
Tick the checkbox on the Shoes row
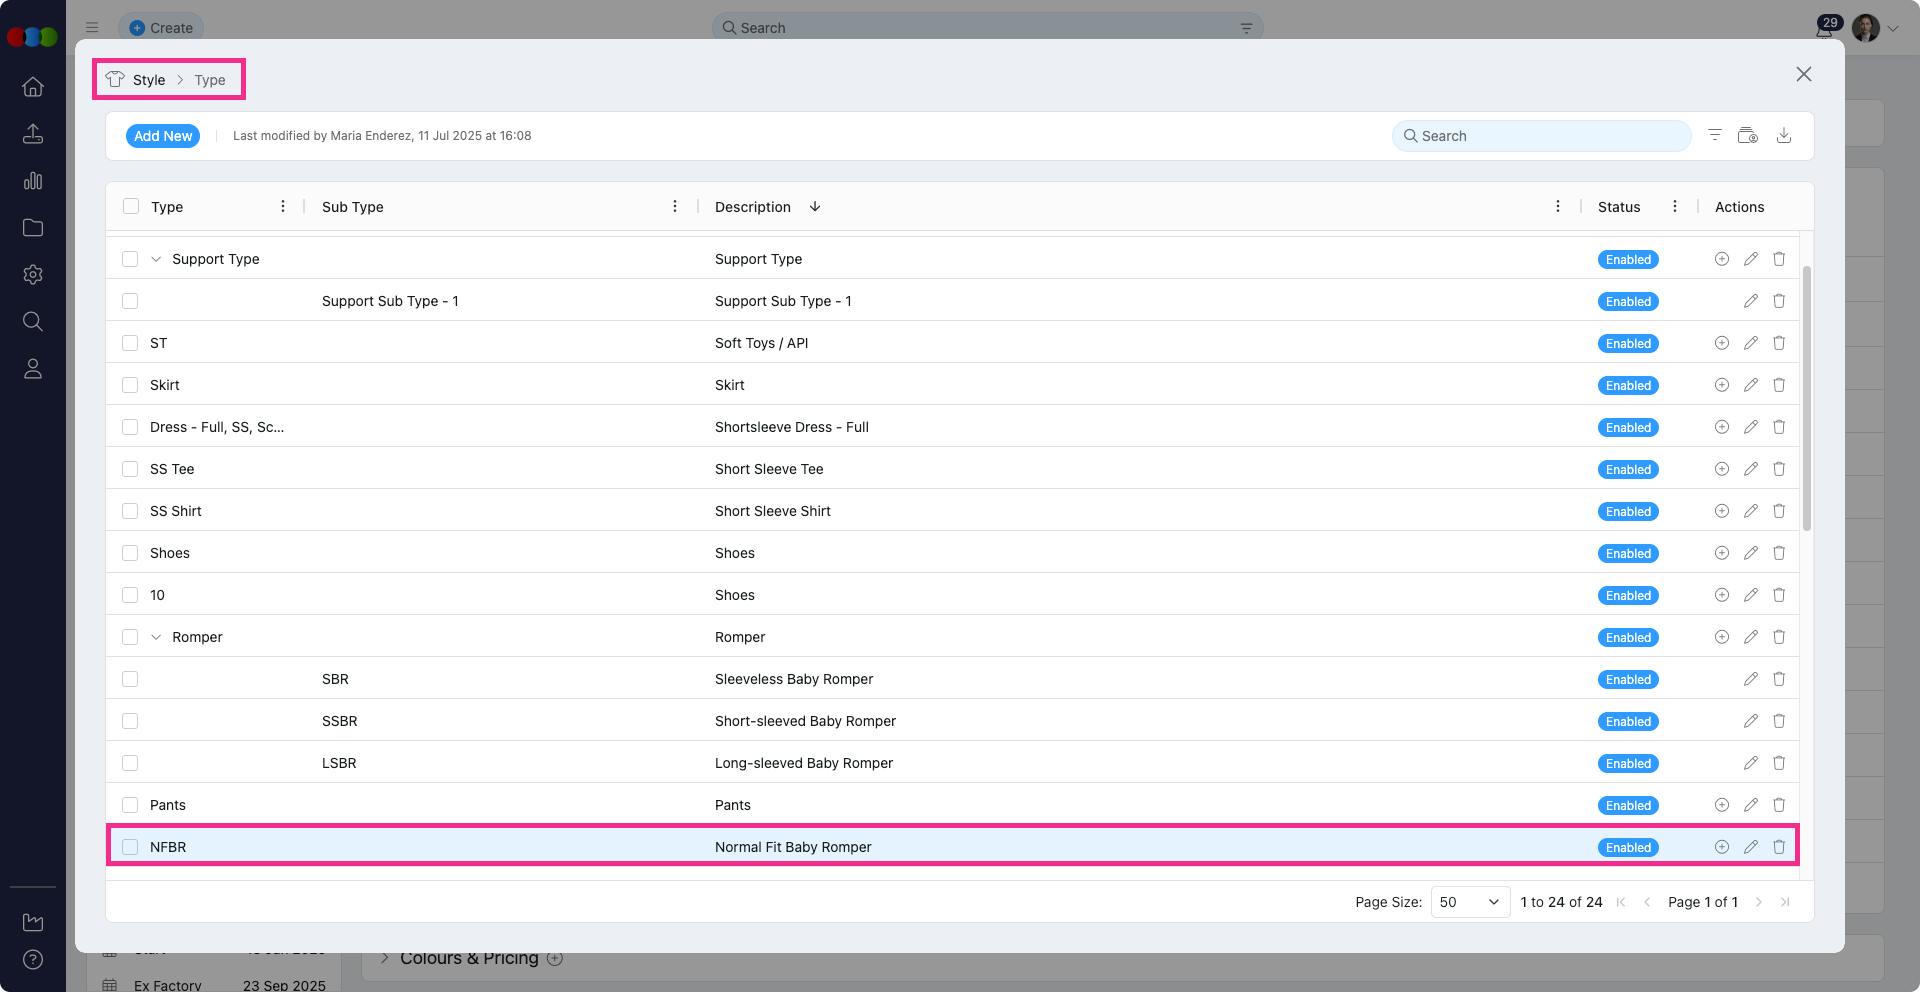[x=130, y=553]
